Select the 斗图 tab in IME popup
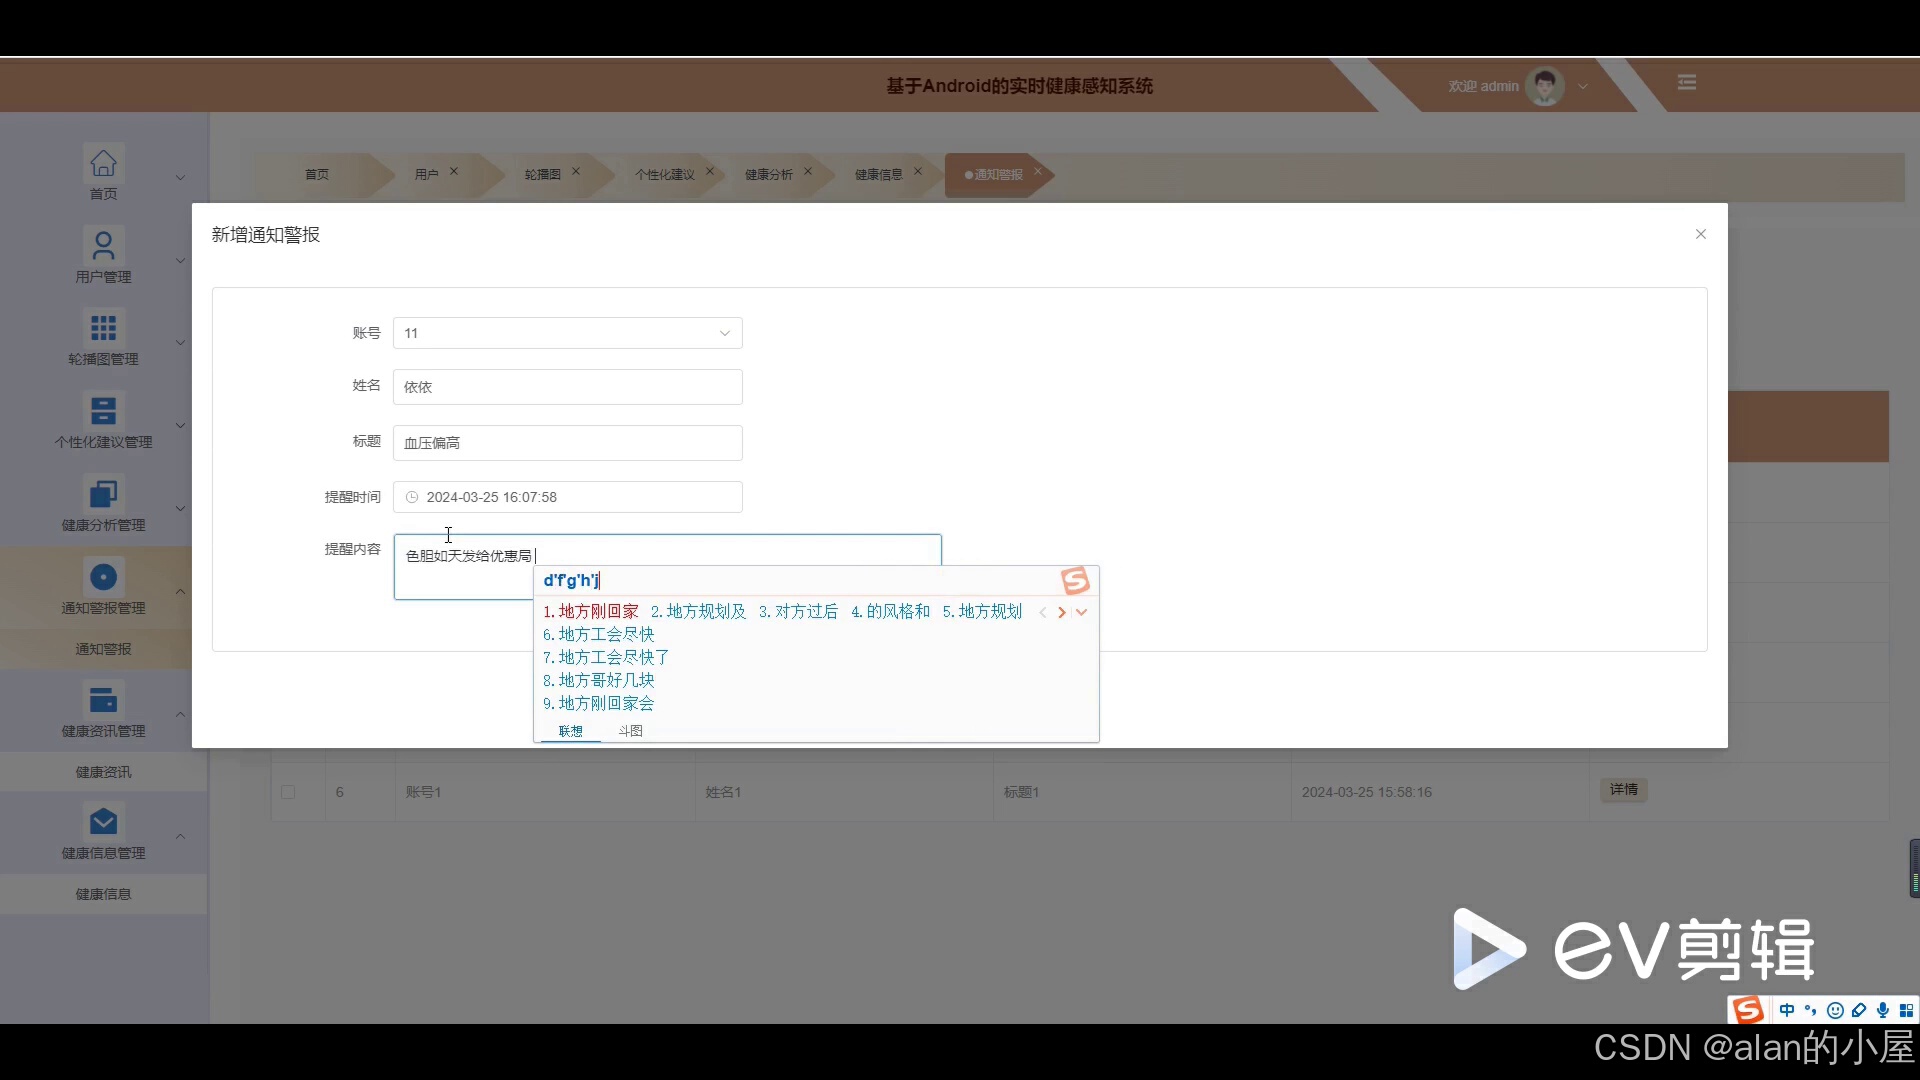 pos(630,731)
